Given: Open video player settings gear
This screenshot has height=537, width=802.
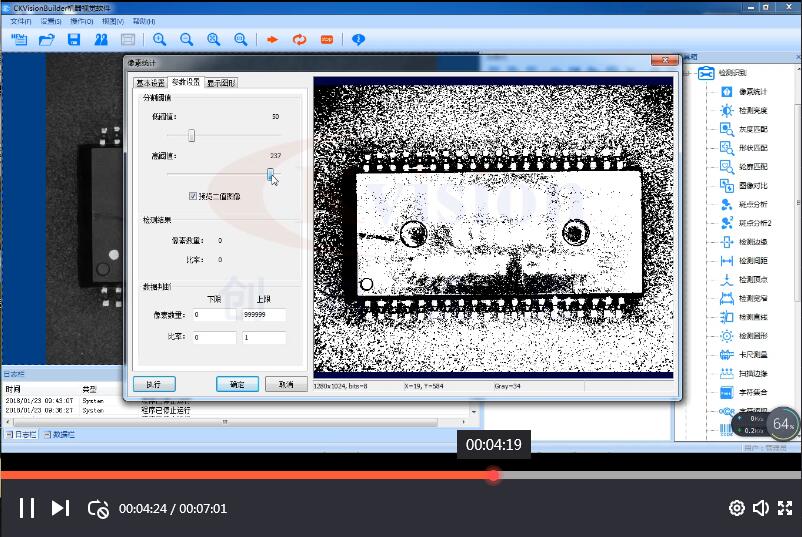Looking at the screenshot, I should click(x=737, y=508).
